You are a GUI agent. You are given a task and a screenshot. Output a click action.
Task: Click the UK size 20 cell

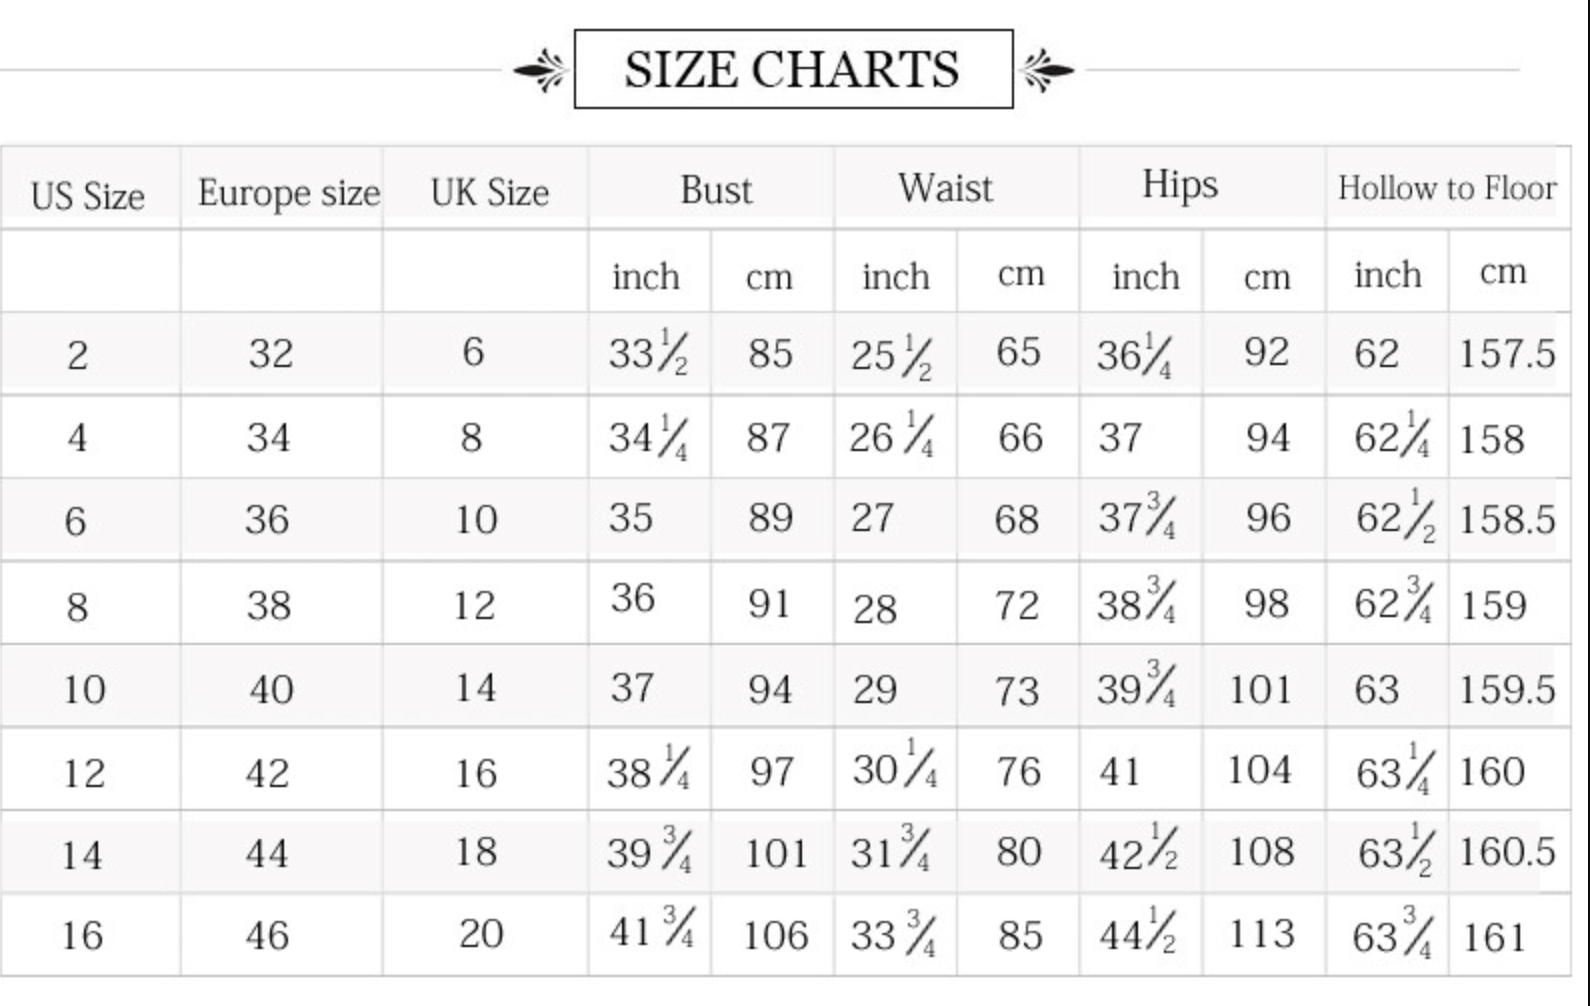point(480,934)
